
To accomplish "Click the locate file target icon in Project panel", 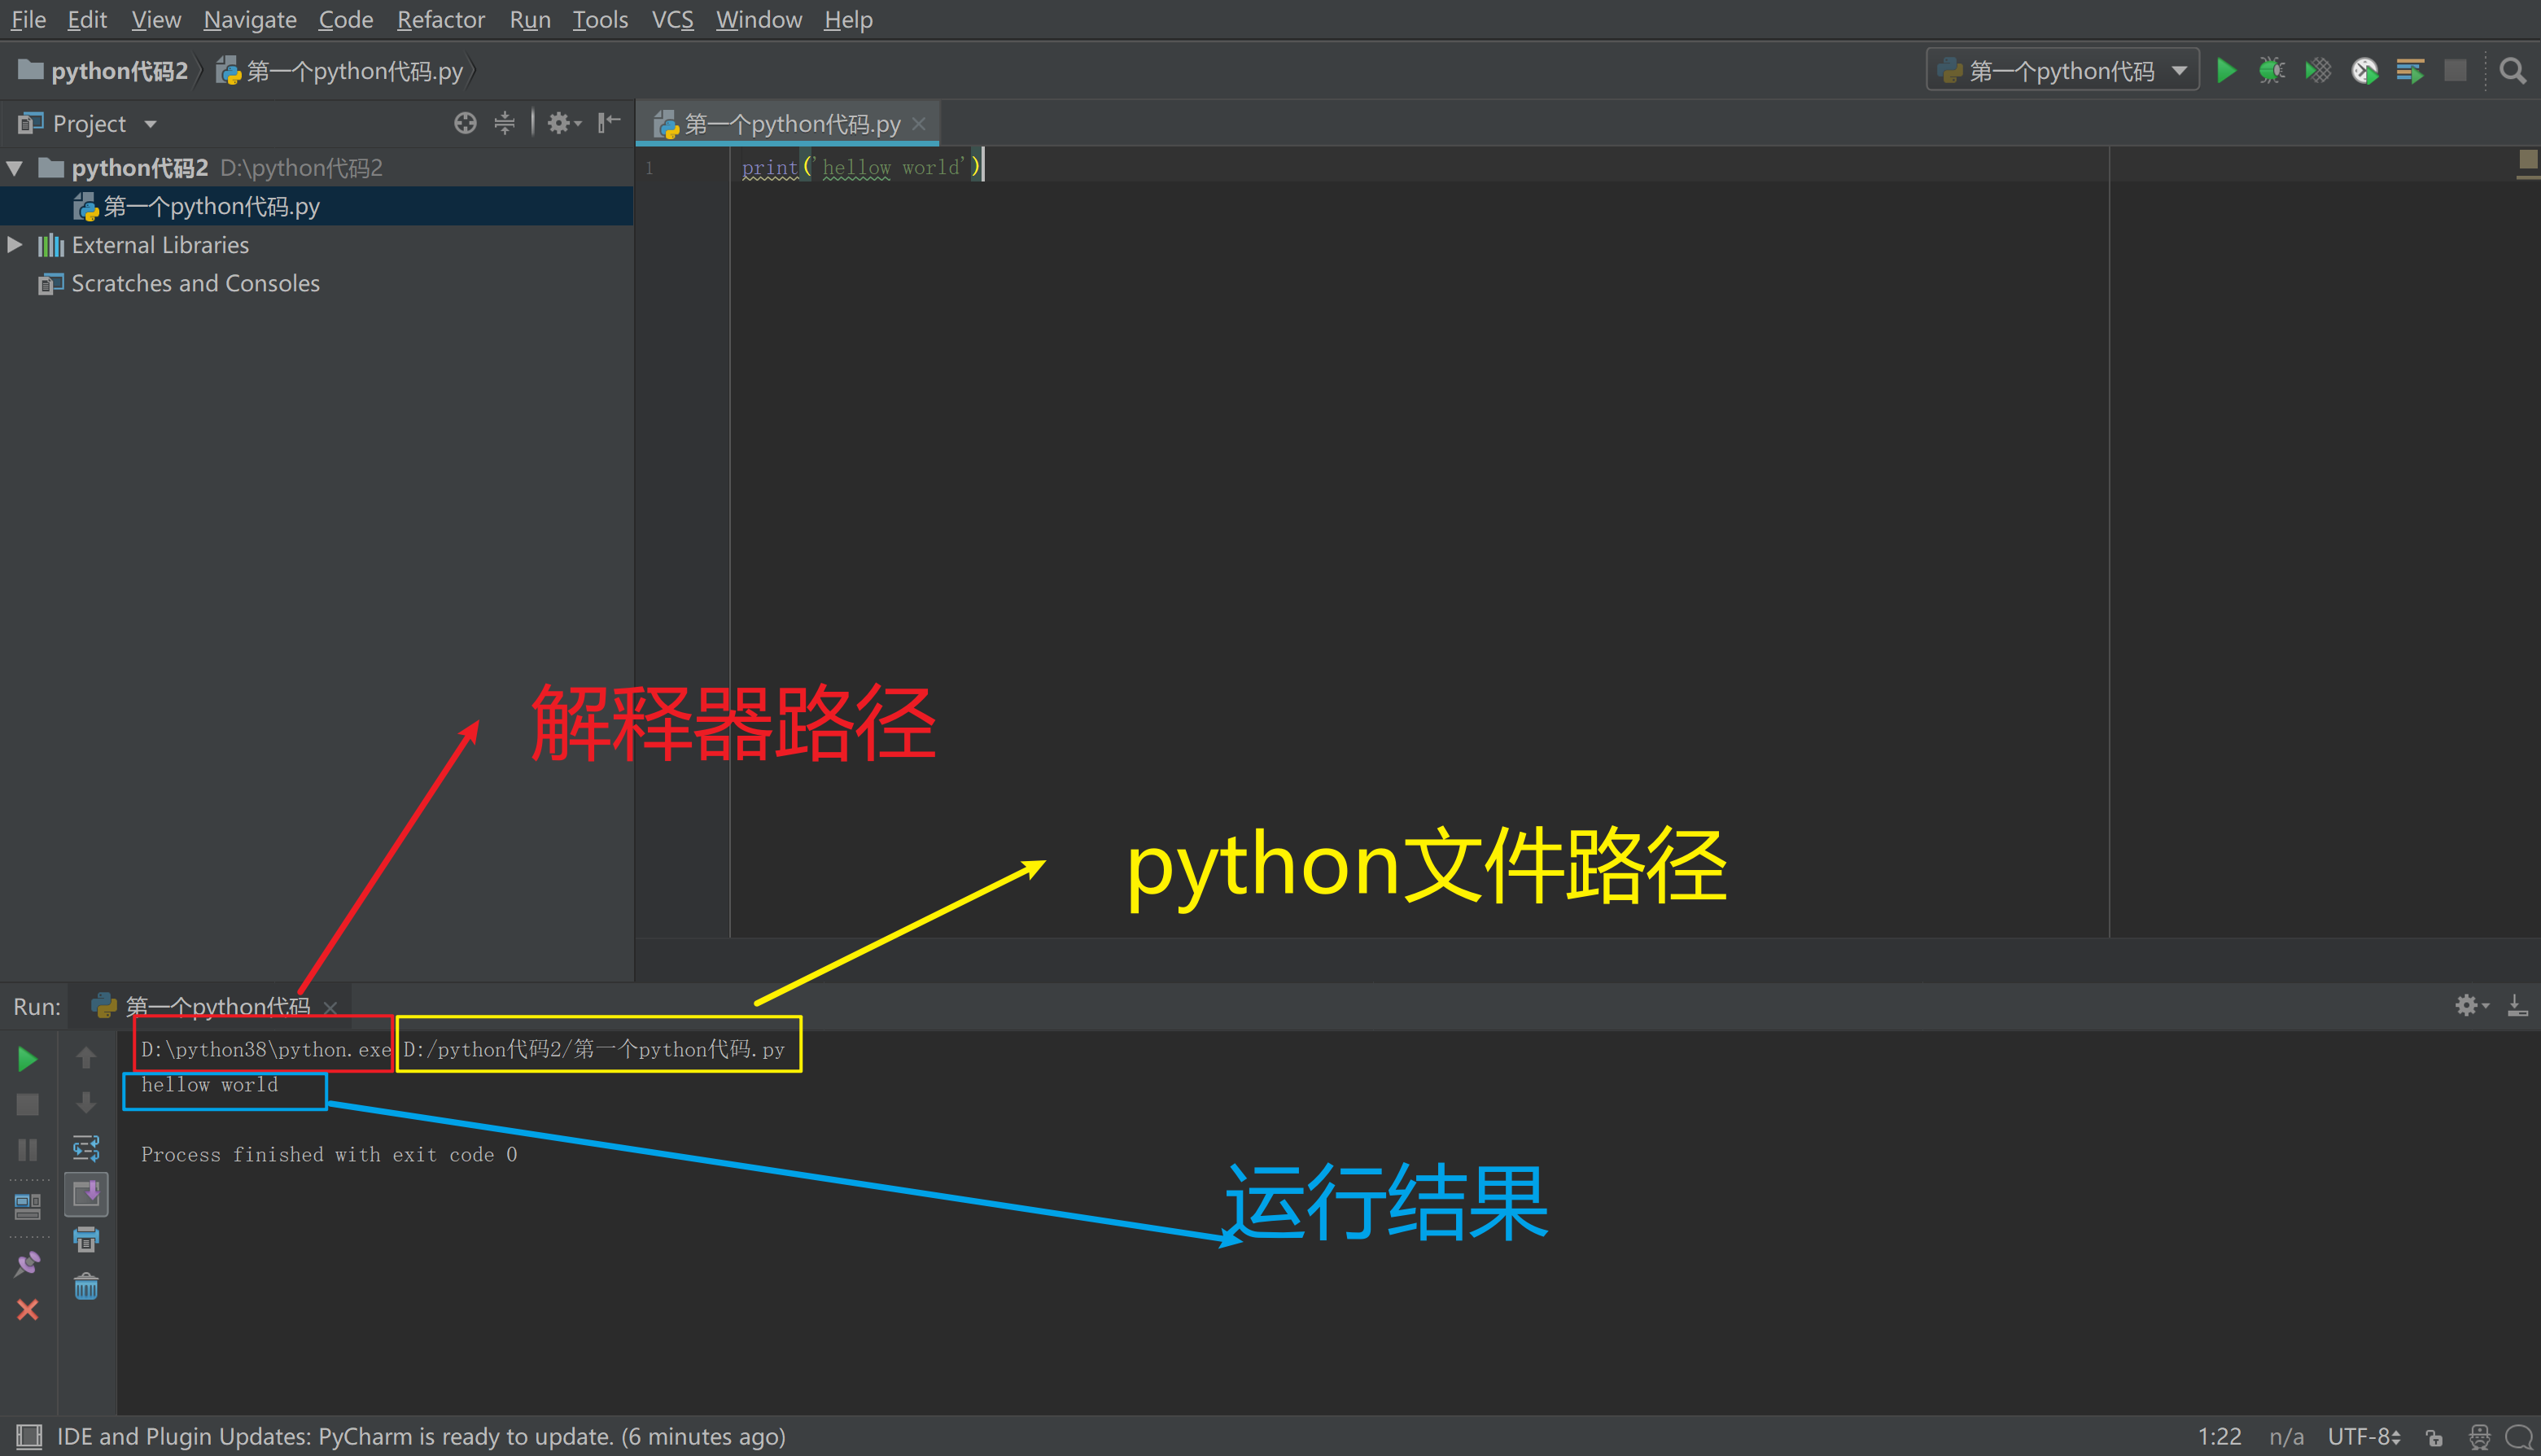I will (465, 123).
